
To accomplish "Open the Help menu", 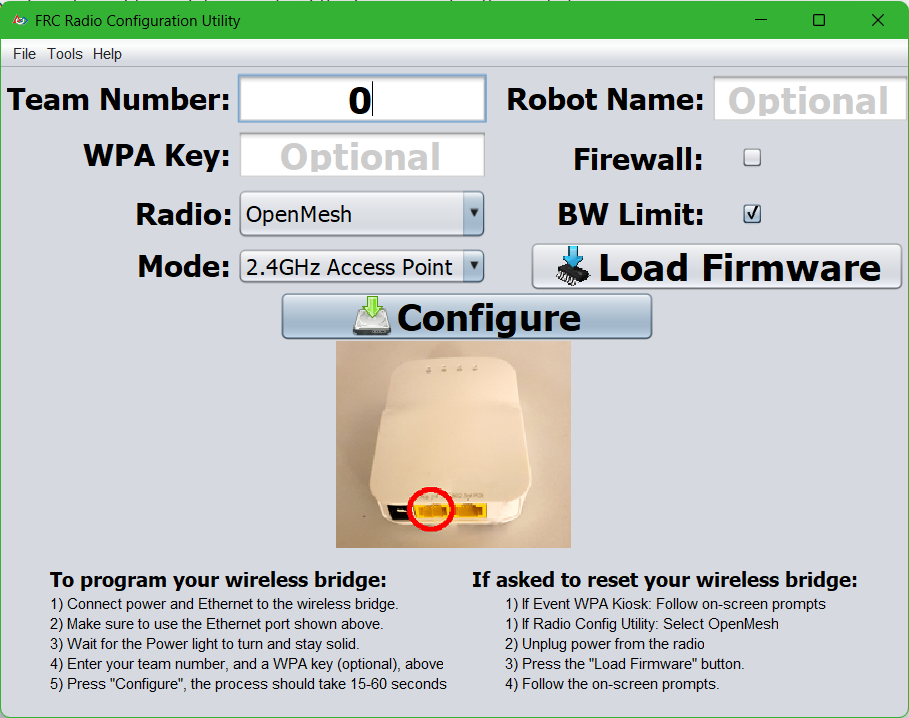I will pyautogui.click(x=106, y=54).
